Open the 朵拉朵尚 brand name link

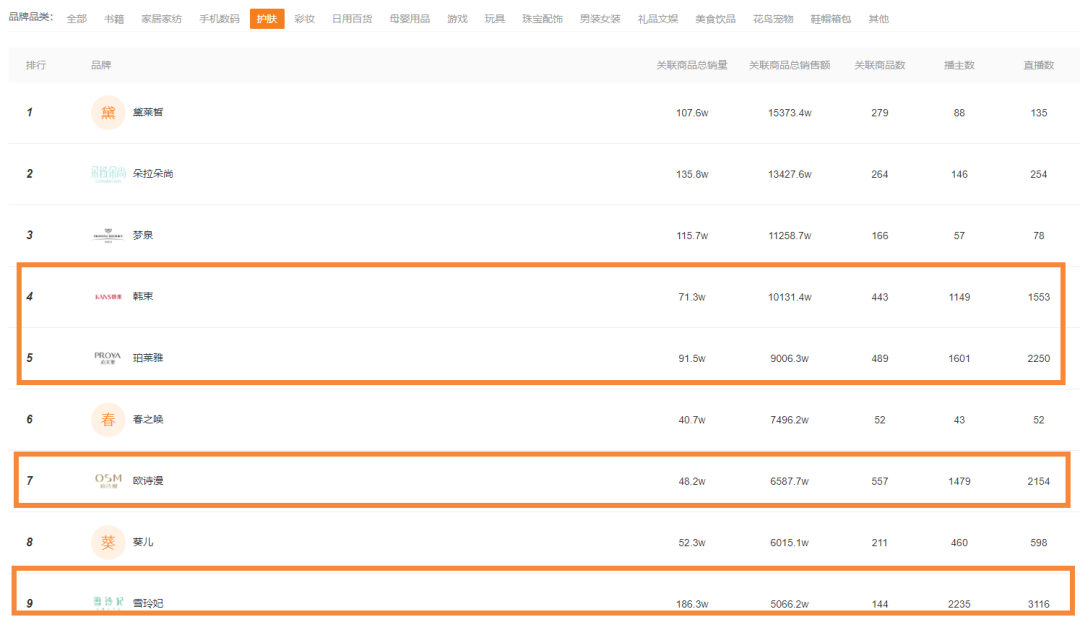point(153,174)
